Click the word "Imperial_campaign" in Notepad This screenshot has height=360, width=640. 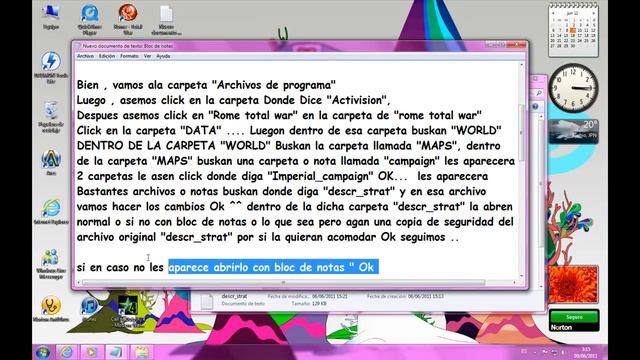(x=320, y=176)
